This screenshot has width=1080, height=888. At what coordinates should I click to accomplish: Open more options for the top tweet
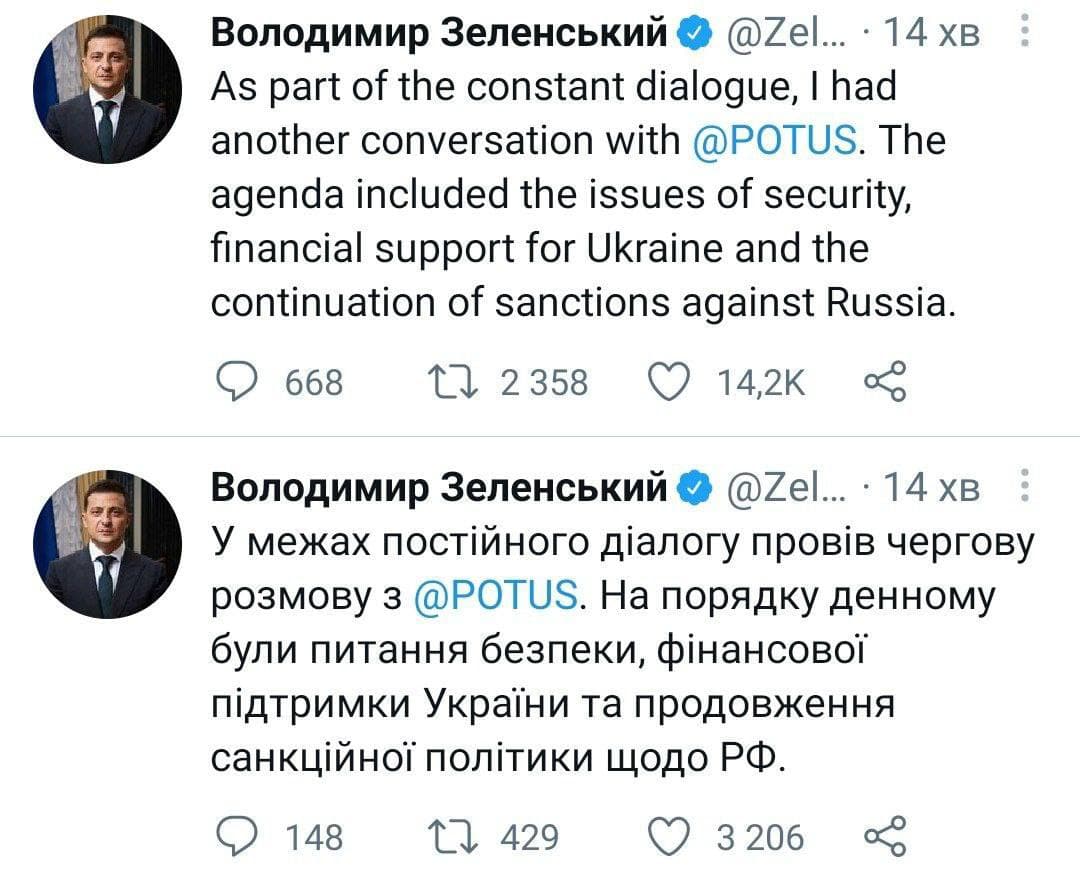pos(1023,35)
